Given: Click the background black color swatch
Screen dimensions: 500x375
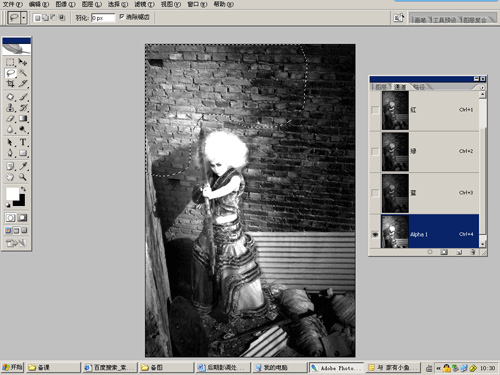Looking at the screenshot, I should point(21,202).
